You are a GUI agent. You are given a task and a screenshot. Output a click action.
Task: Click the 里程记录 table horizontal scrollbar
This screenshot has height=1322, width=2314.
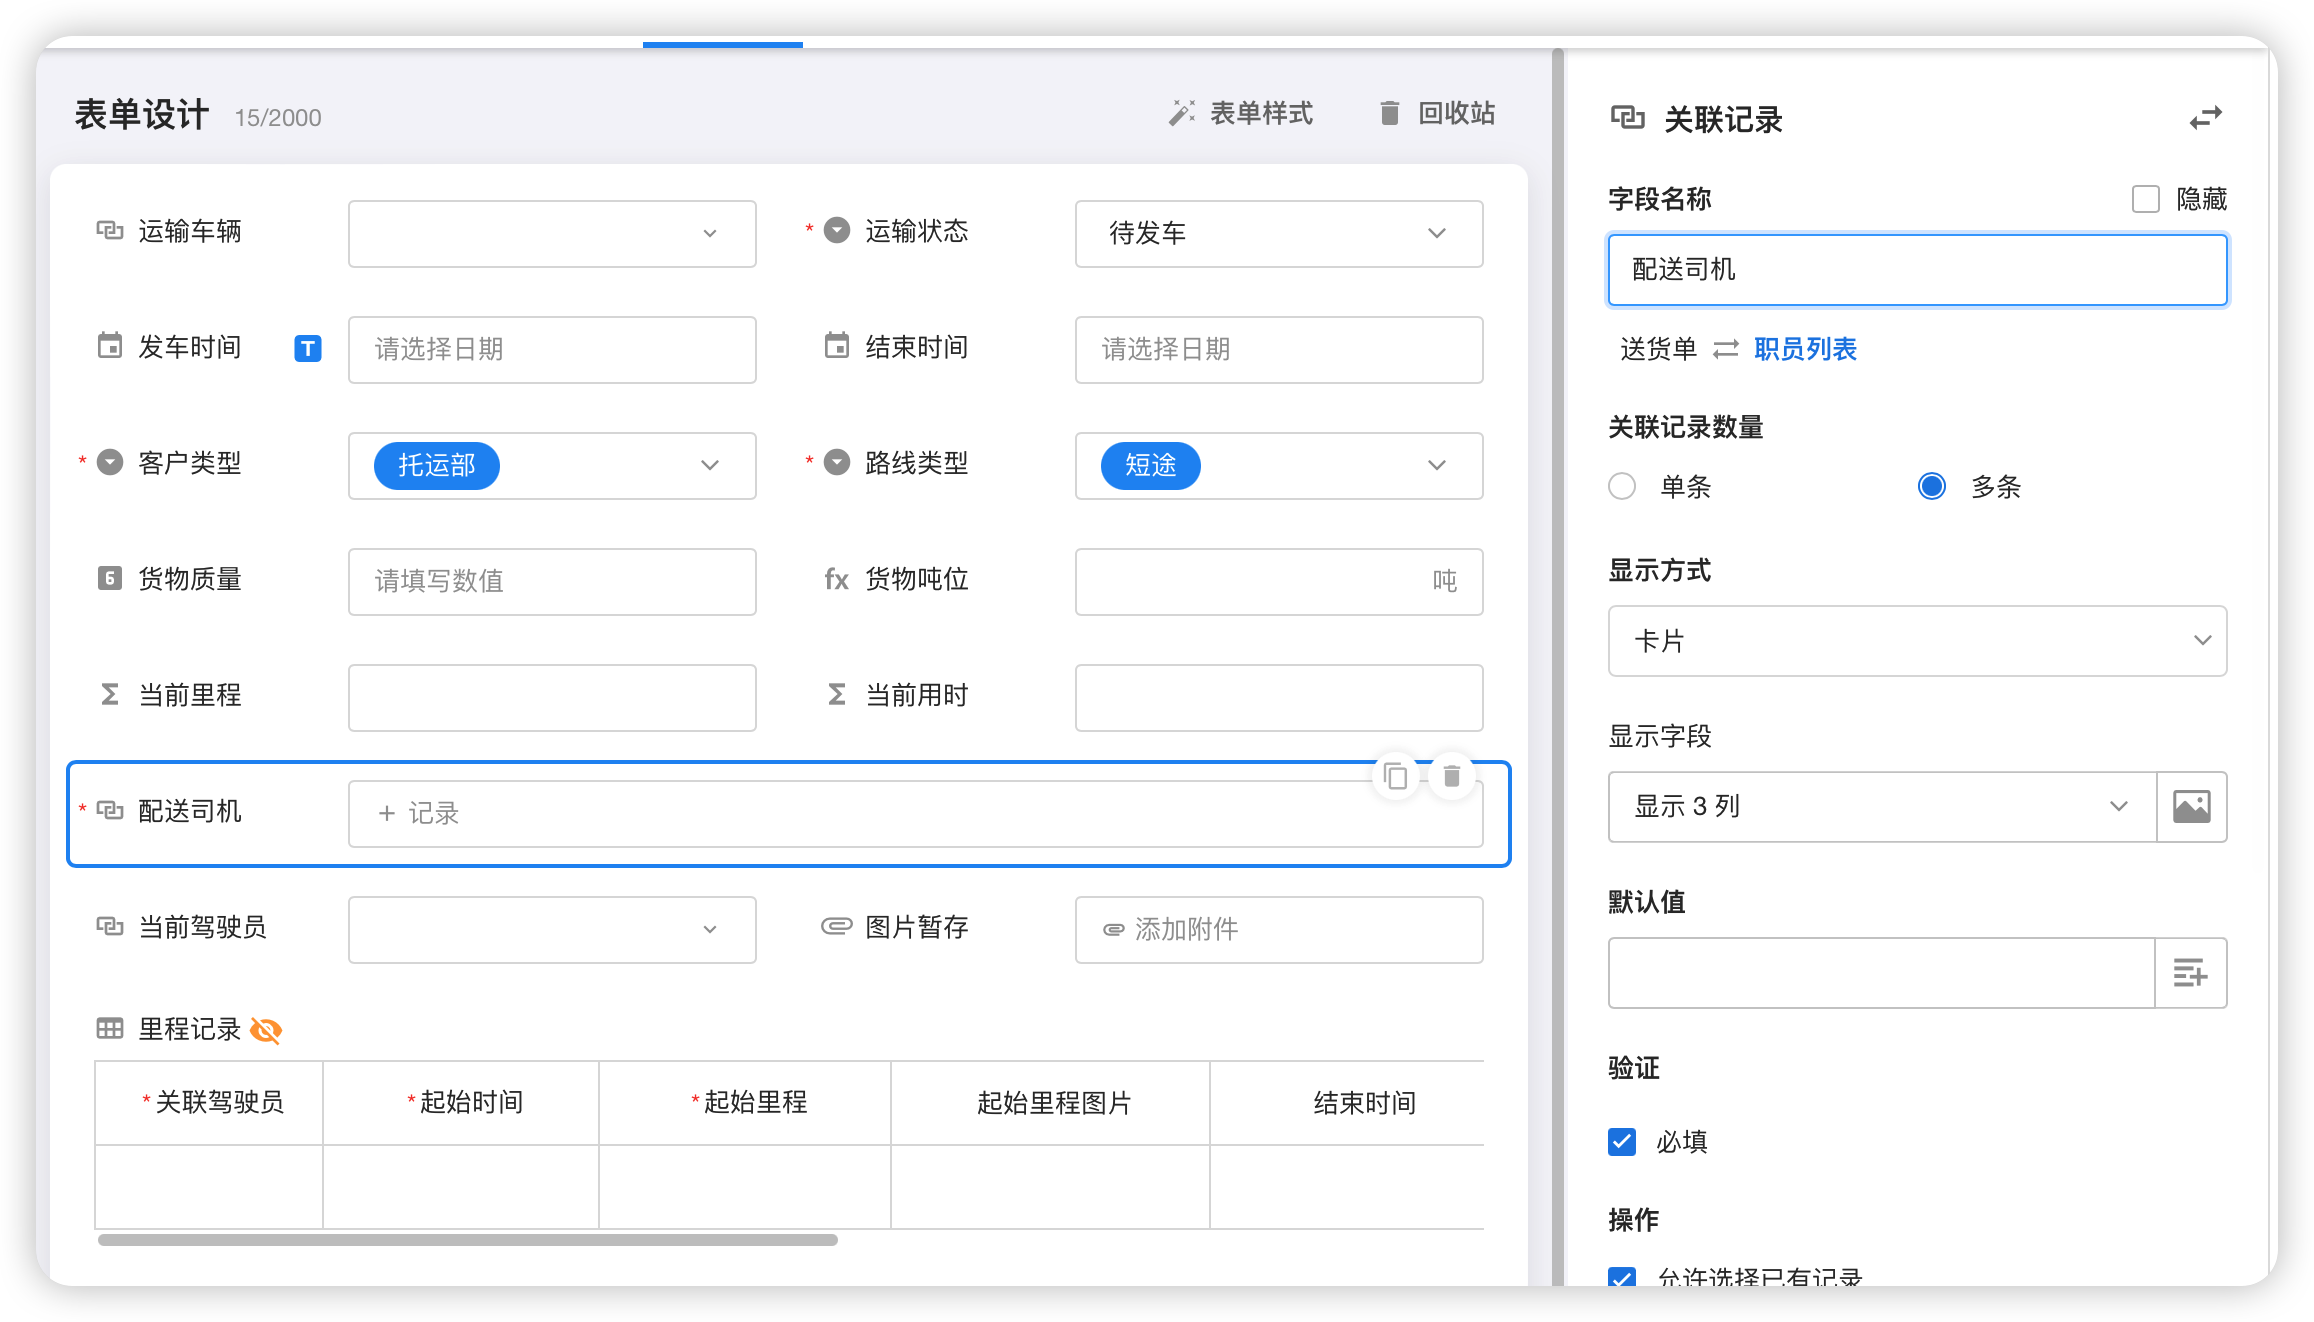[468, 1240]
